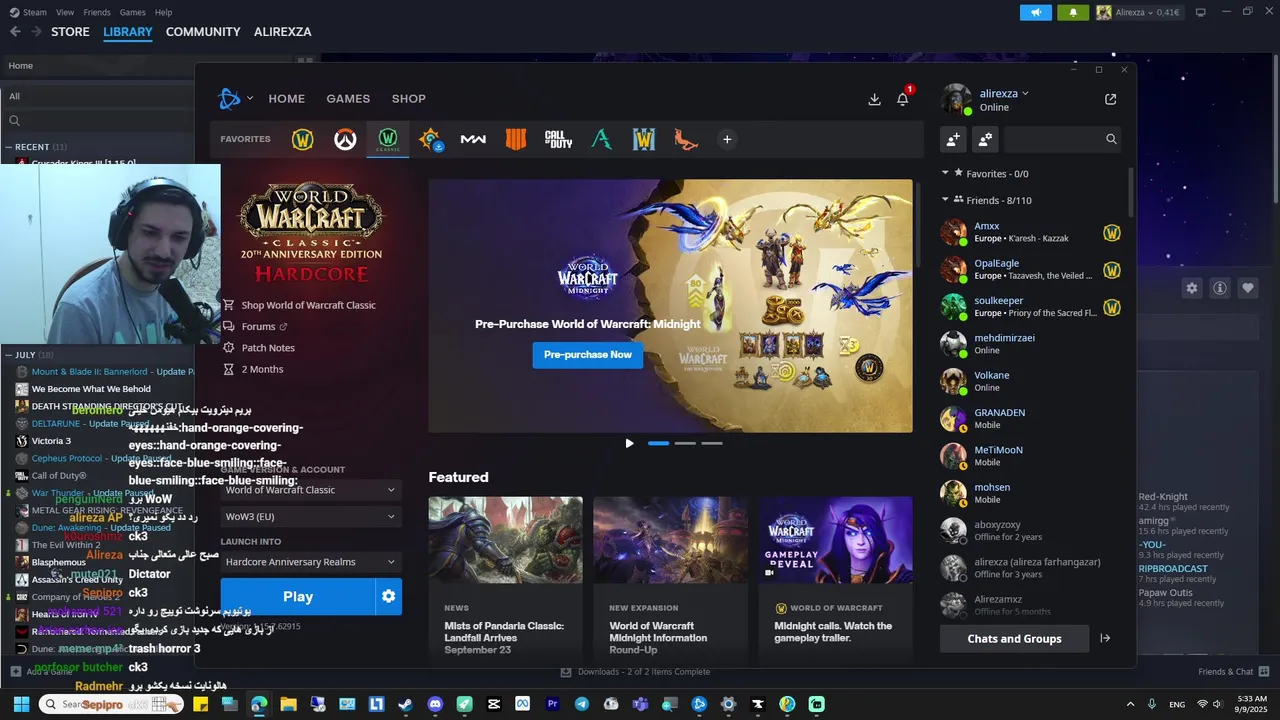The width and height of the screenshot is (1280, 720).
Task: Select Victoria 3 in Steam library
Action: tap(51, 441)
